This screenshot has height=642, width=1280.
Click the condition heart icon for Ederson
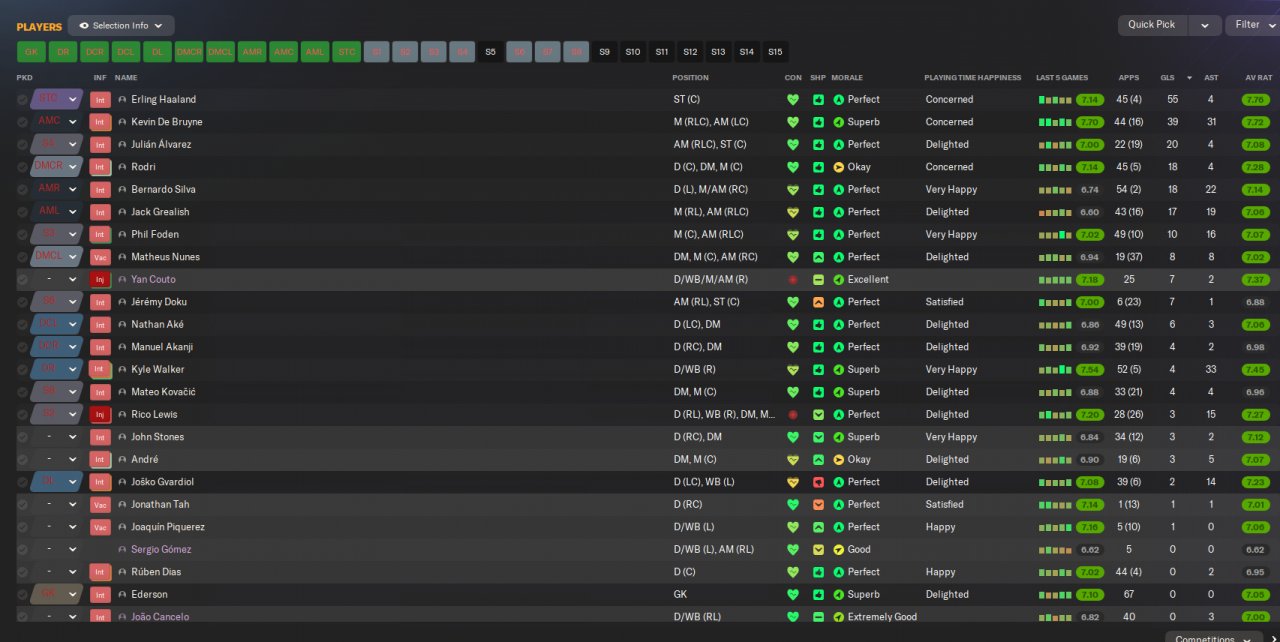click(793, 594)
